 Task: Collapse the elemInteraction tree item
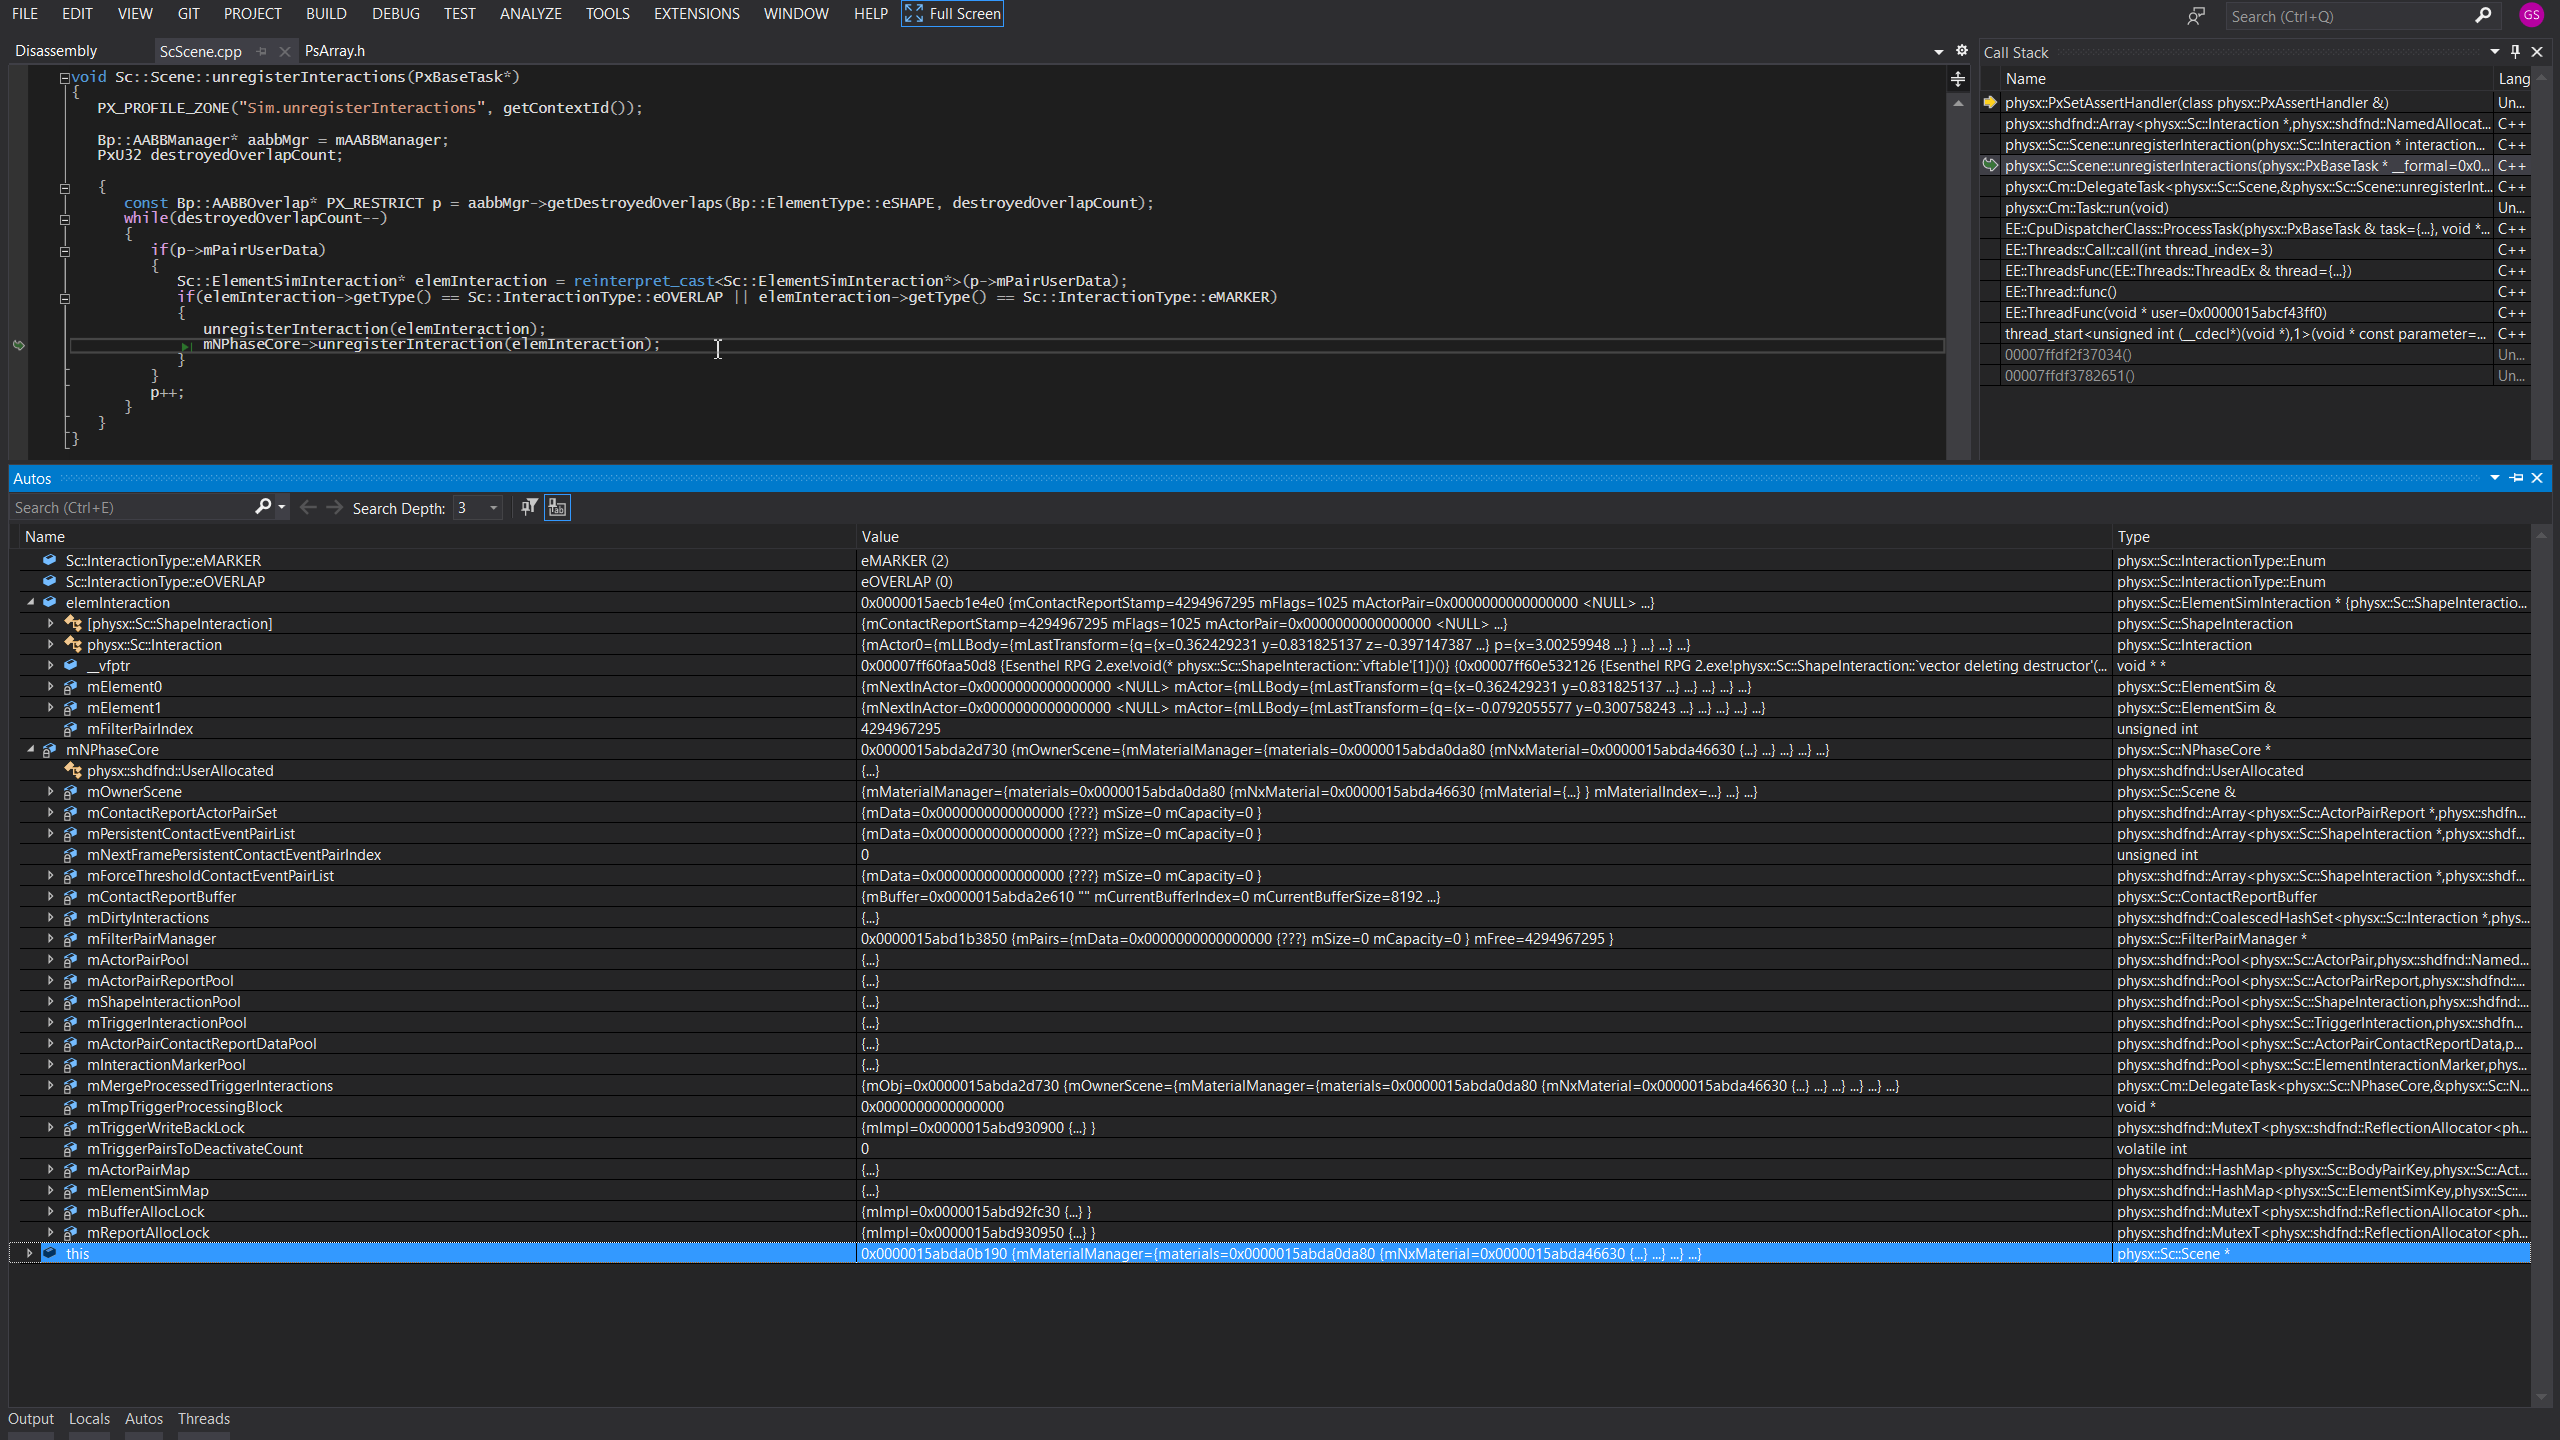(29, 602)
